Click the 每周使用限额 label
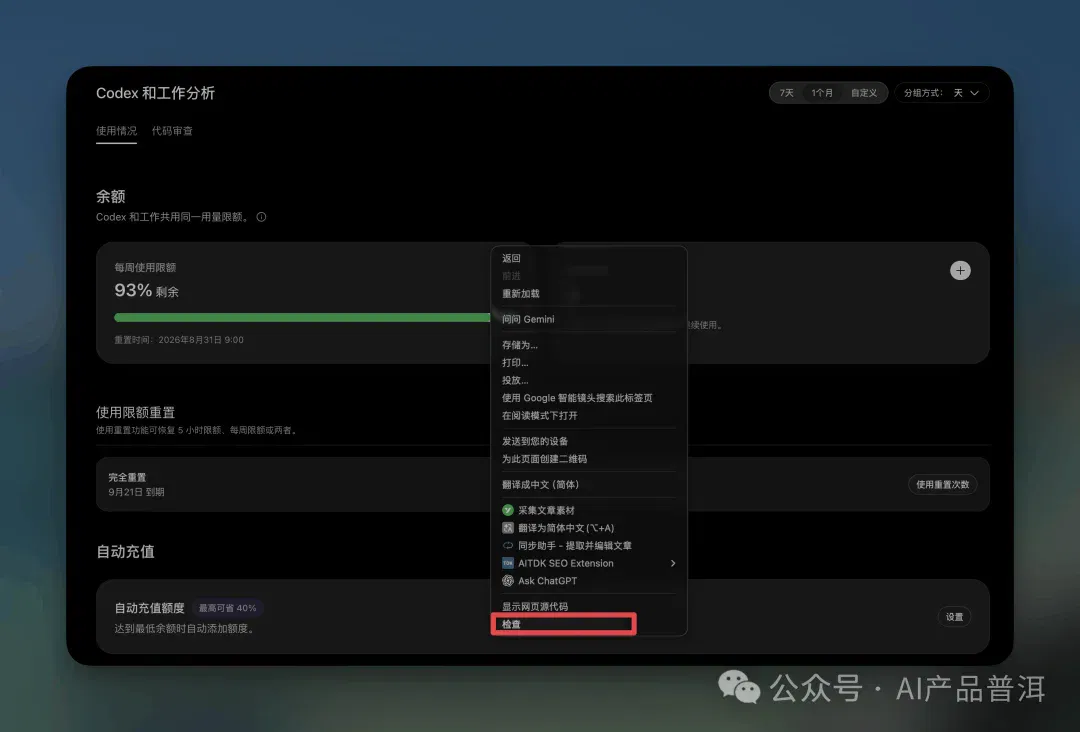This screenshot has height=732, width=1080. pos(145,268)
